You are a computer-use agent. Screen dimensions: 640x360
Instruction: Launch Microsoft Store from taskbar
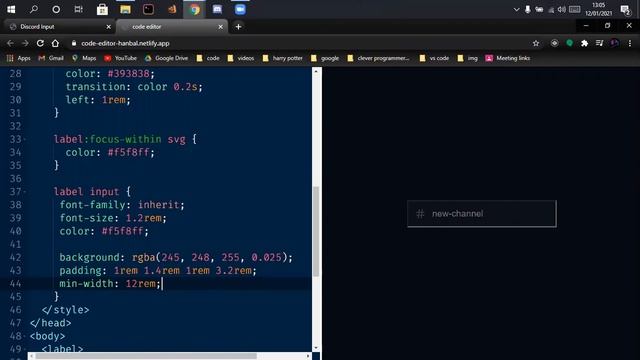tap(102, 9)
